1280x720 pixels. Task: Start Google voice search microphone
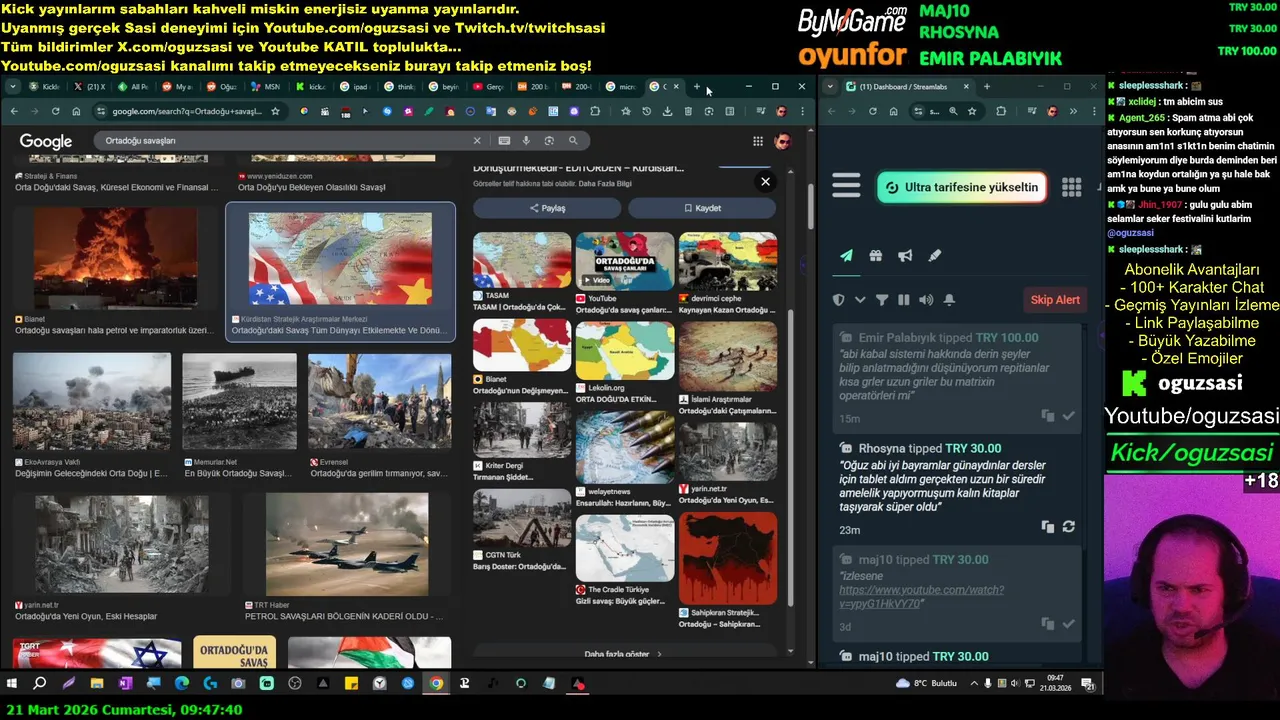point(527,141)
